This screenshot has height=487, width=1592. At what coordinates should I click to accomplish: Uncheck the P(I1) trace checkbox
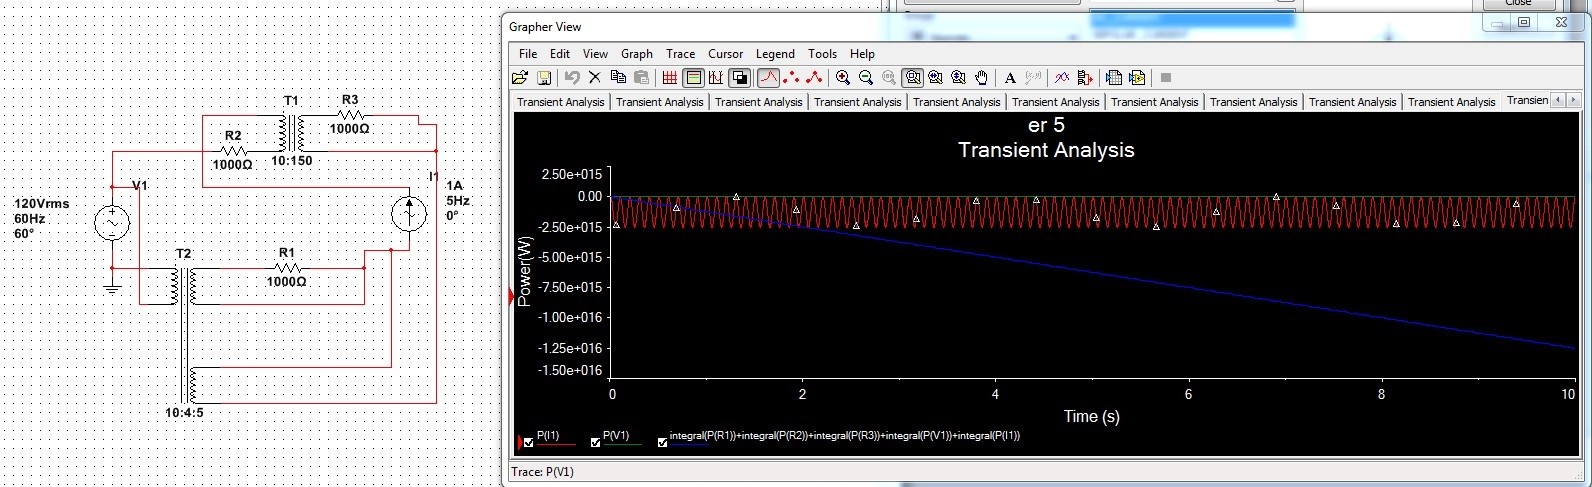click(x=529, y=442)
